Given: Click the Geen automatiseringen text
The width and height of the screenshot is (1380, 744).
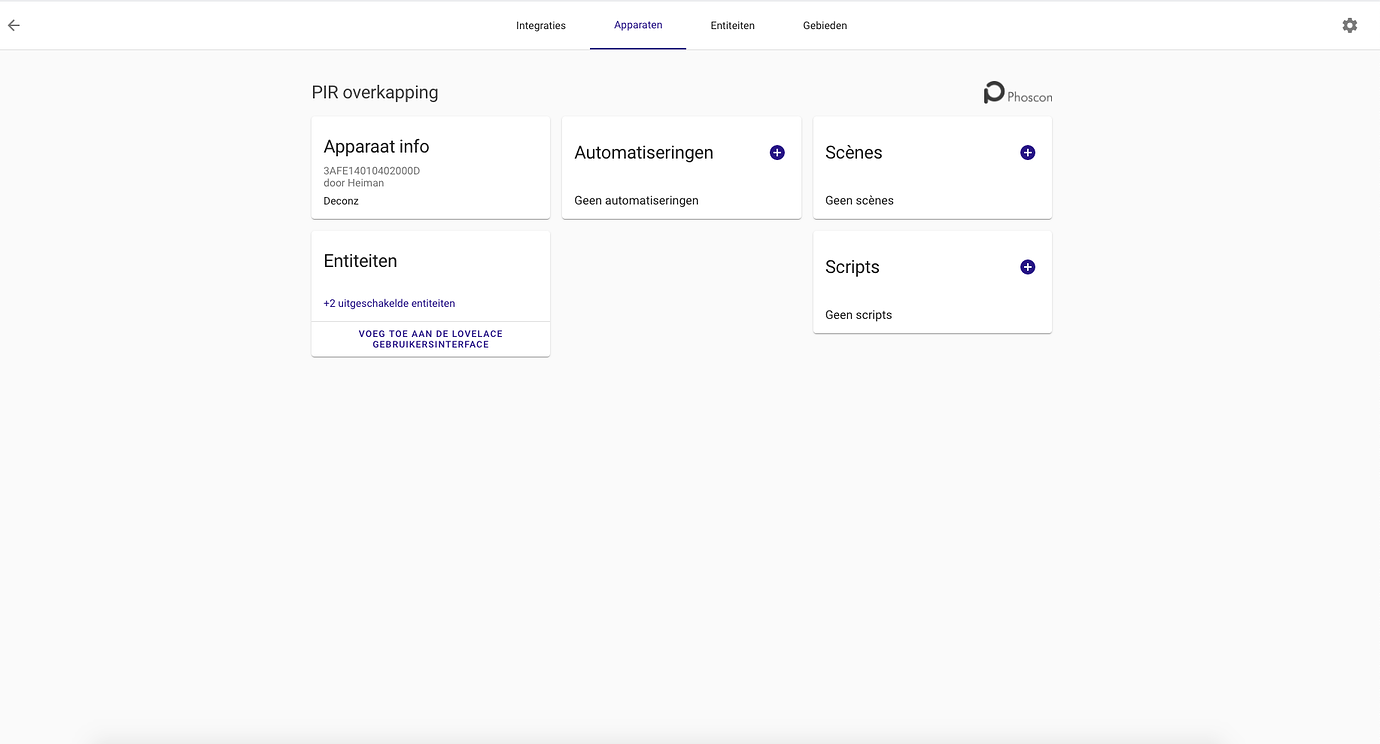Looking at the screenshot, I should coord(635,200).
